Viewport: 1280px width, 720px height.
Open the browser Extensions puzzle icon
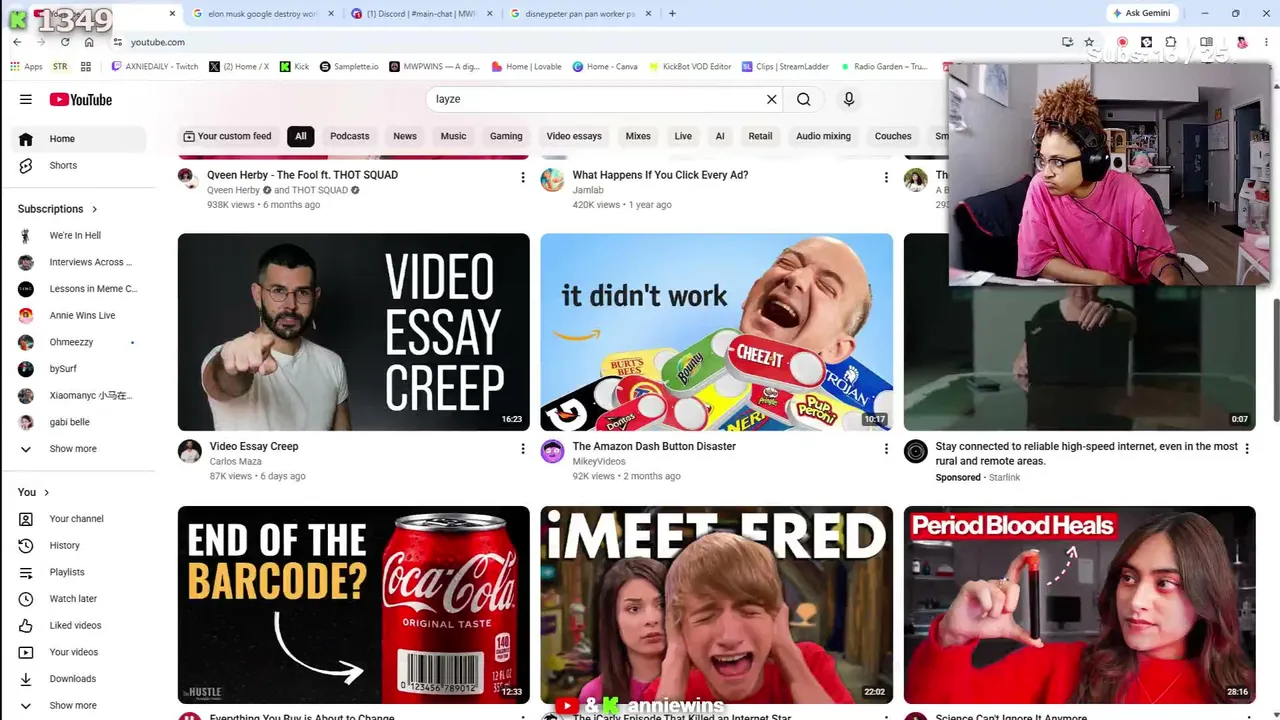pos(1171,42)
